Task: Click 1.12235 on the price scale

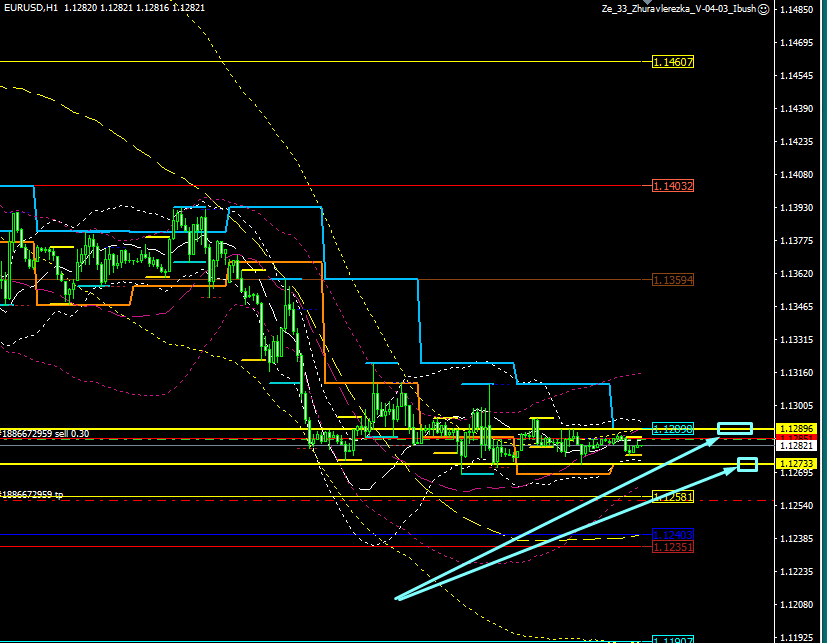Action: [796, 572]
